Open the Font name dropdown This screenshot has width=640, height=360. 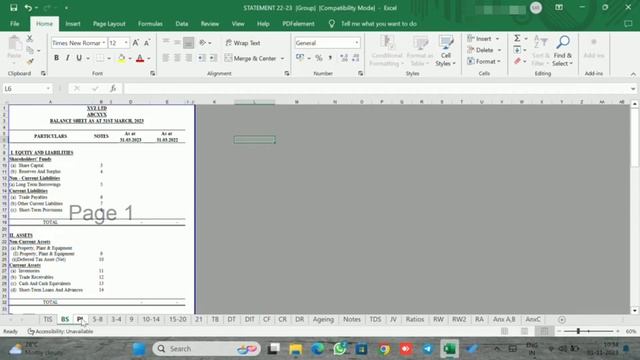(x=104, y=43)
